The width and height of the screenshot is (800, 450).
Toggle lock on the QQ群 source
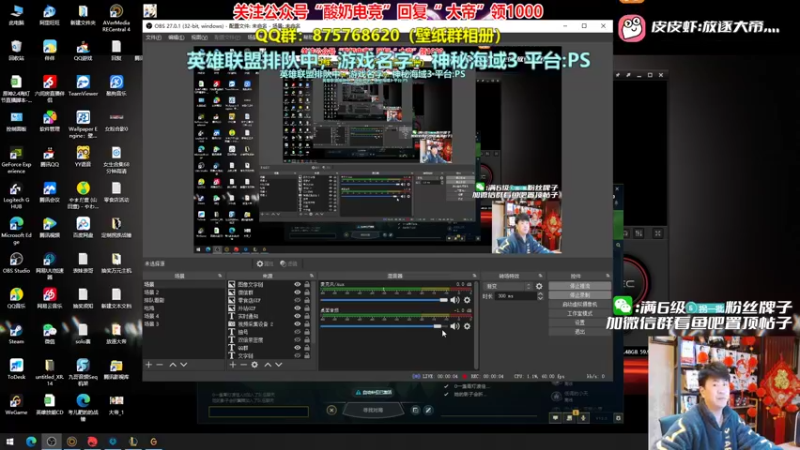307,347
